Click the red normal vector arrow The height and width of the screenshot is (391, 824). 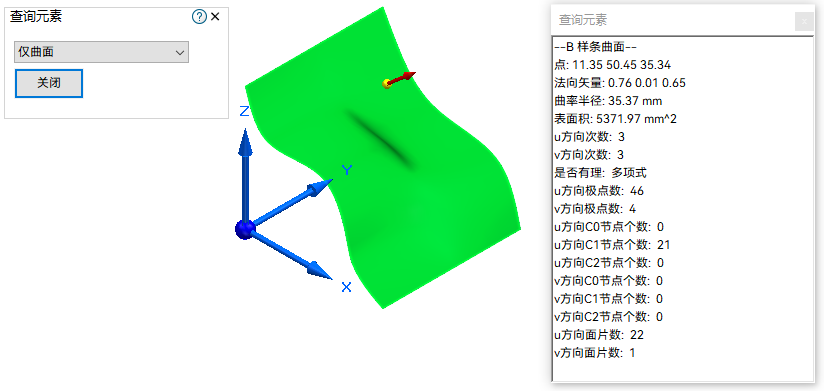pos(404,77)
